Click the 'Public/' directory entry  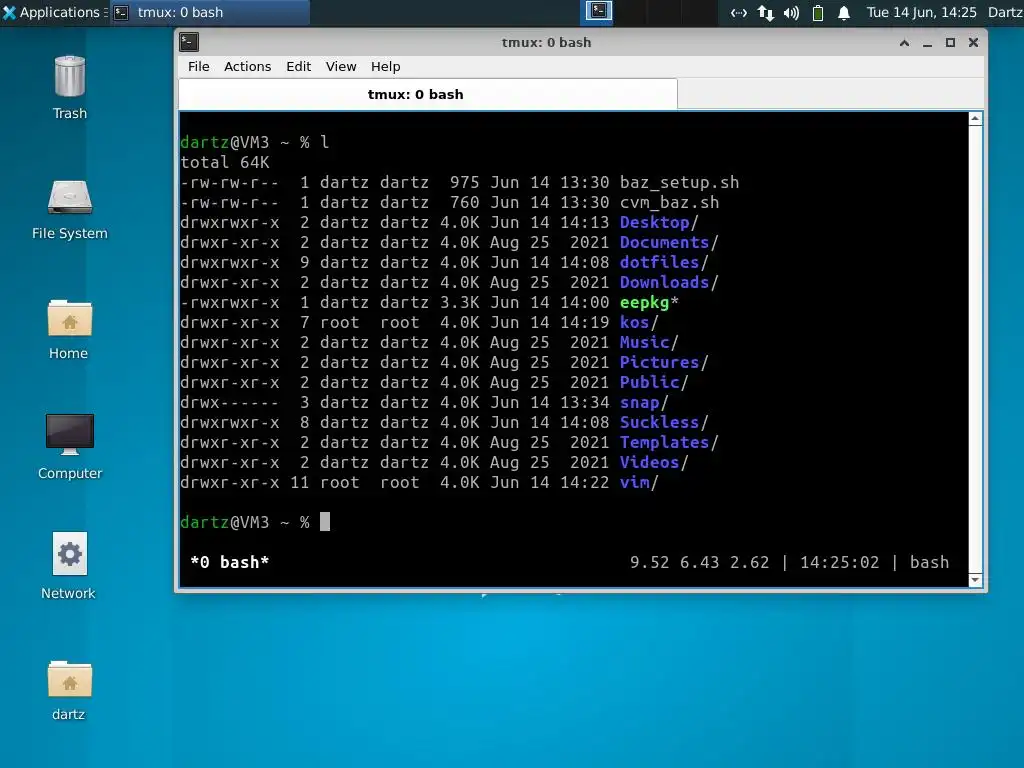[654, 382]
